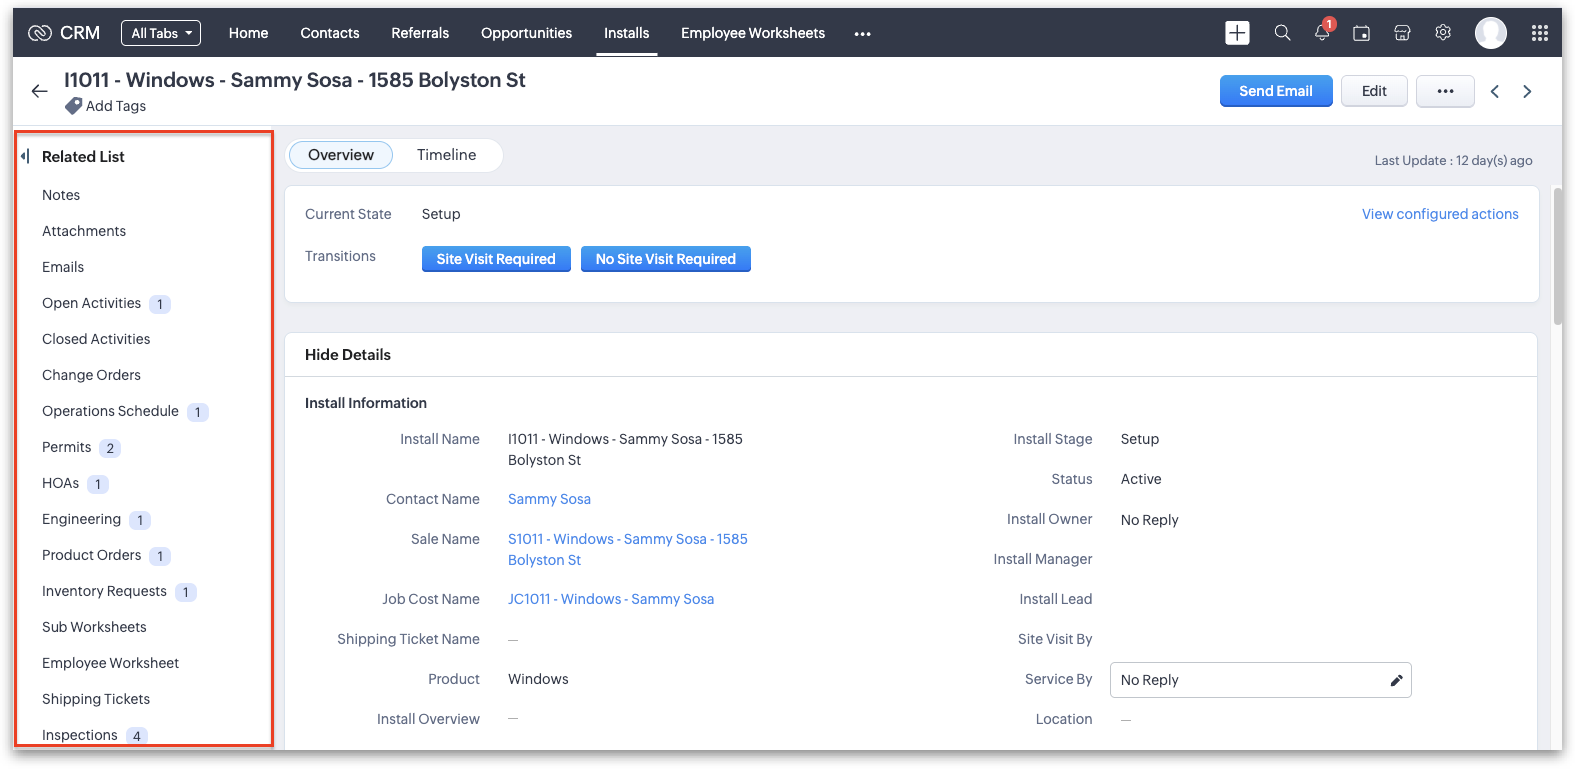Collapse section using Hide Details
Image resolution: width=1575 pixels, height=769 pixels.
[x=348, y=355]
